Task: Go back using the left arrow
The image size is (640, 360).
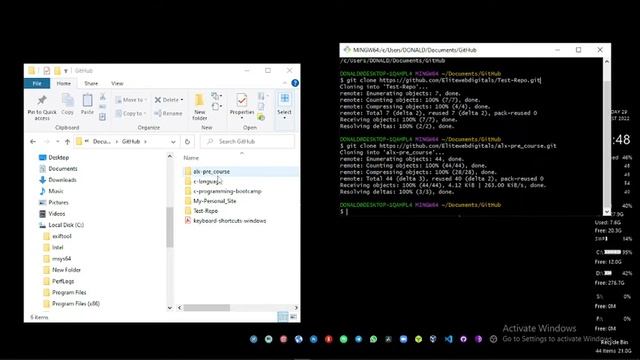Action: (33, 142)
